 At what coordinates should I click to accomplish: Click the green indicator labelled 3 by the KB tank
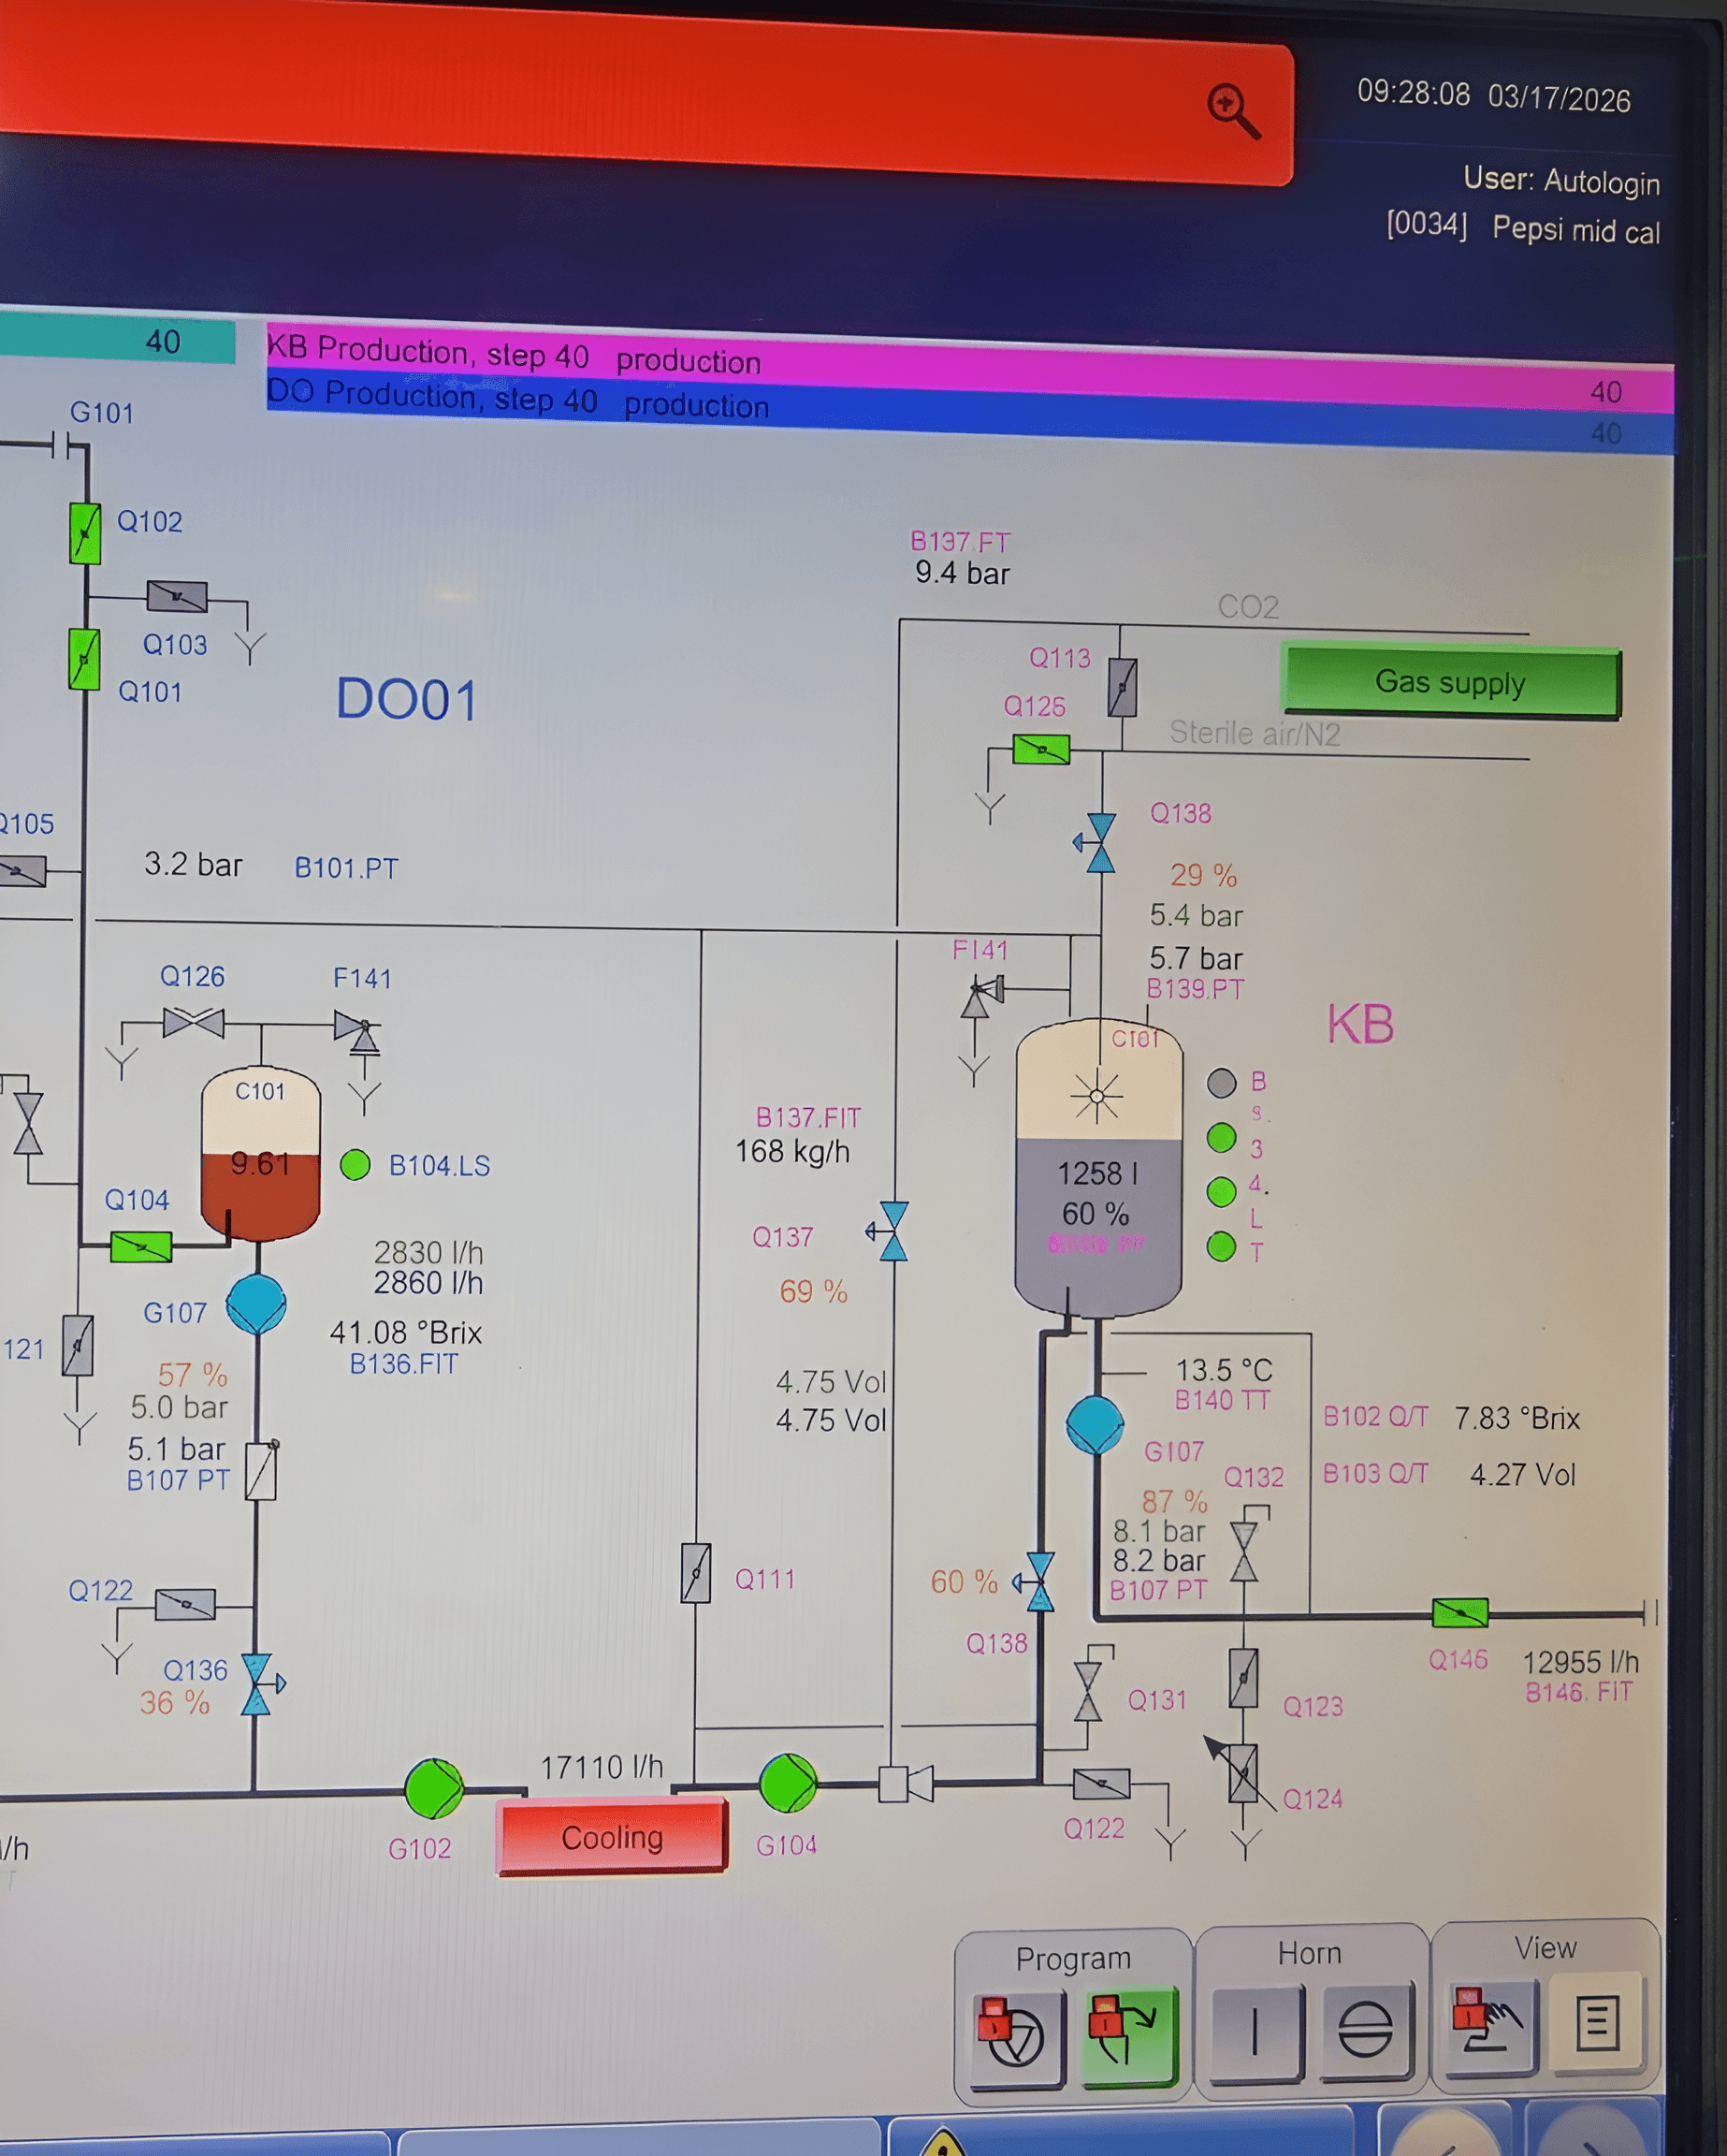1221,1137
